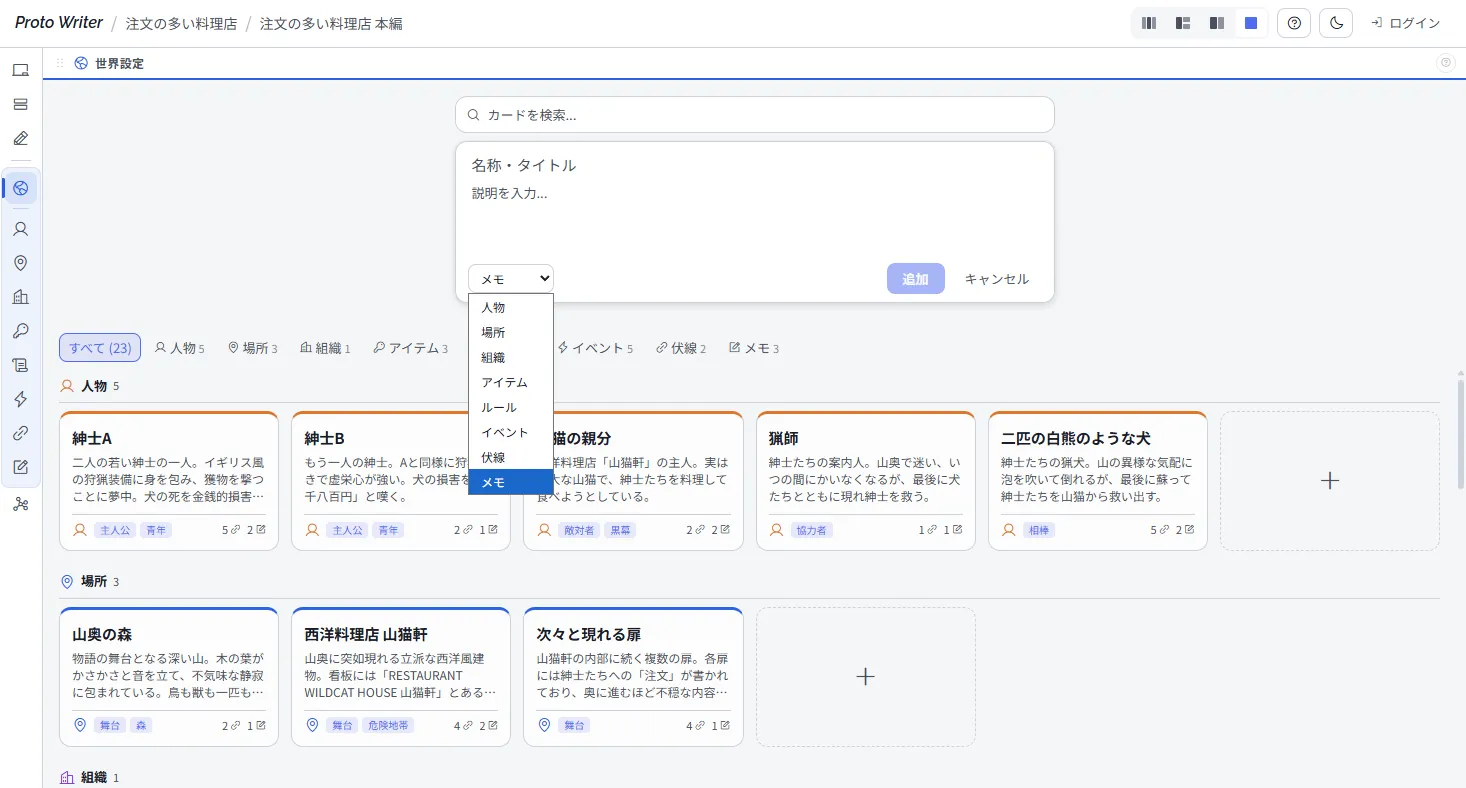Open the lightning event icon in sidebar
1466x788 pixels.
[x=21, y=399]
